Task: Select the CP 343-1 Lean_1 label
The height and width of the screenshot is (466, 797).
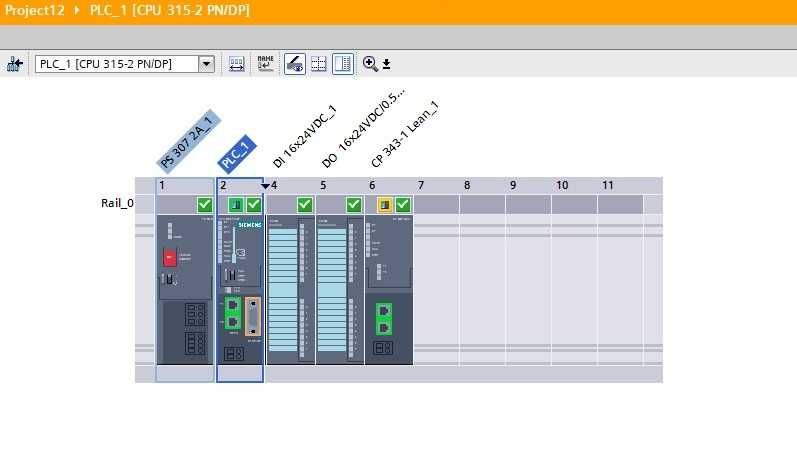Action: pos(404,135)
